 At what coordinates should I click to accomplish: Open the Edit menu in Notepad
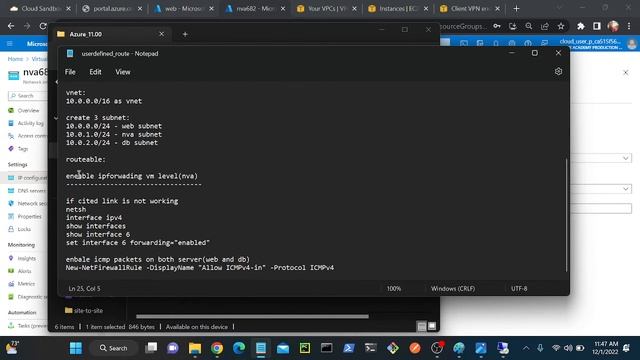pos(95,72)
